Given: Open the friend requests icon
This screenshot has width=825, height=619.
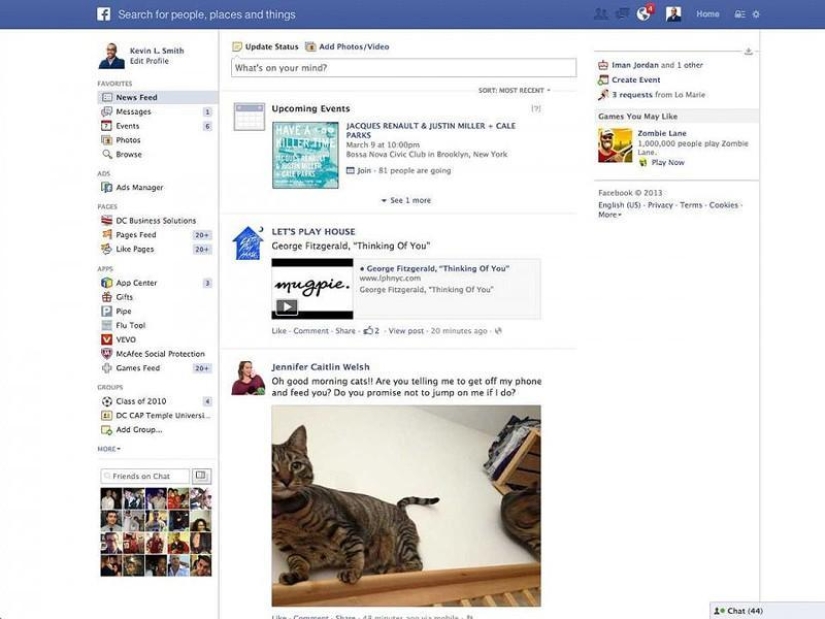Looking at the screenshot, I should (600, 14).
